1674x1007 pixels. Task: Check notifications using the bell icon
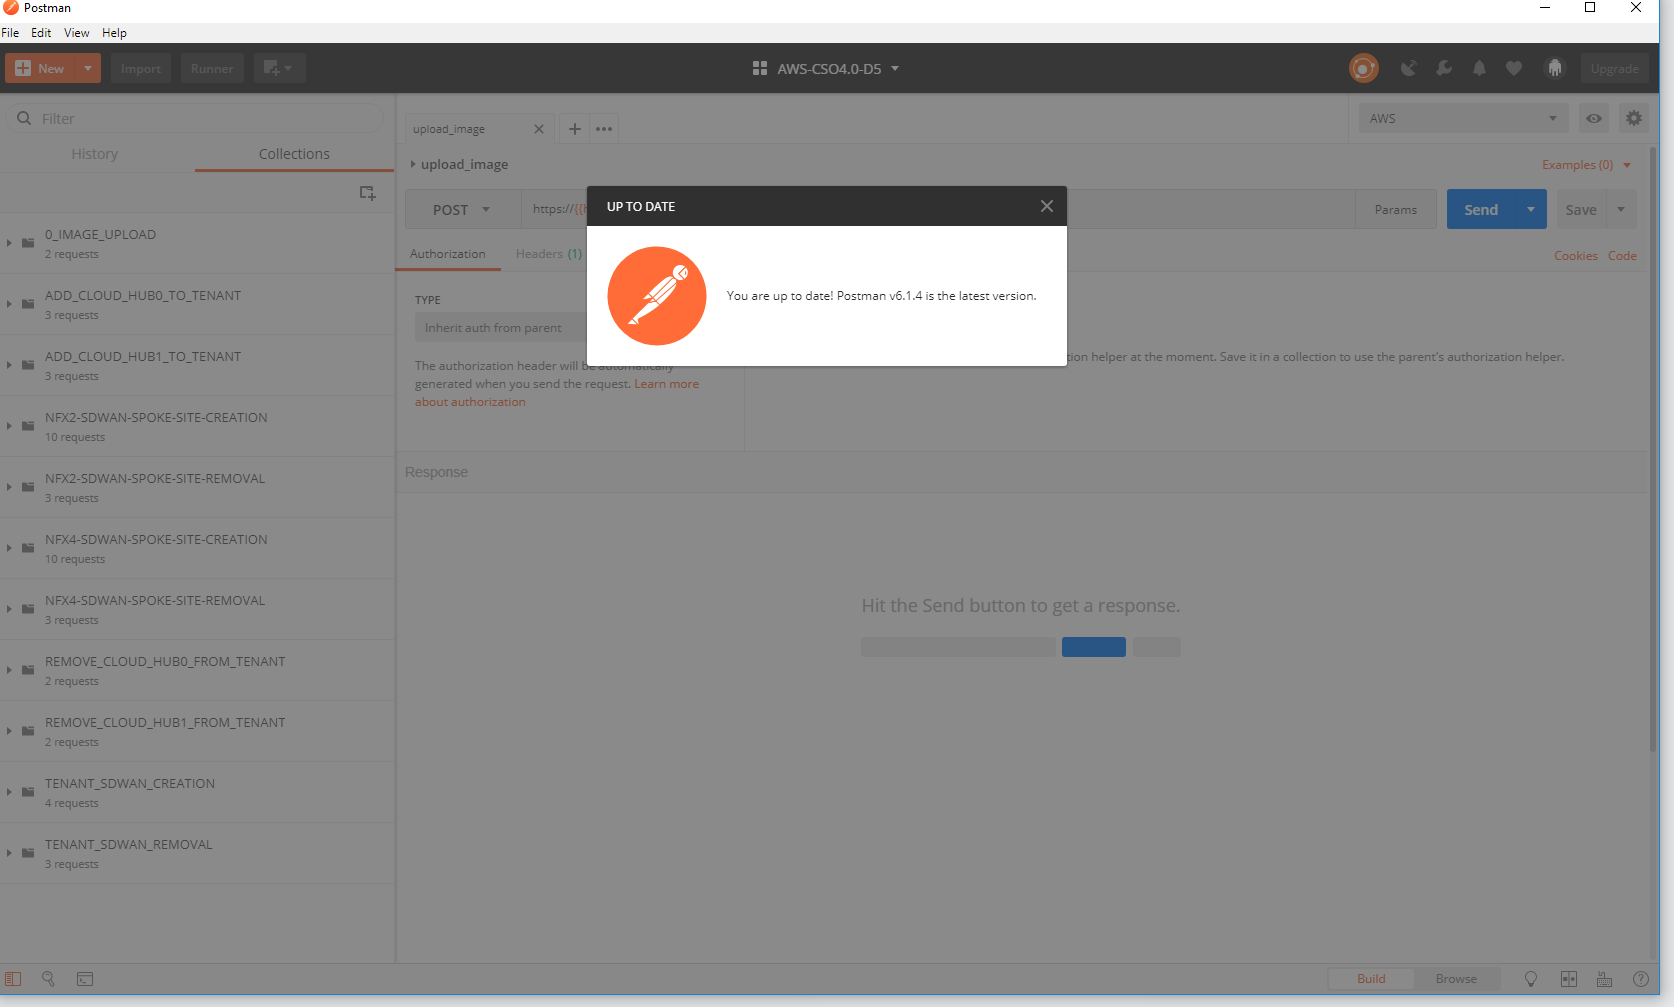tap(1479, 68)
